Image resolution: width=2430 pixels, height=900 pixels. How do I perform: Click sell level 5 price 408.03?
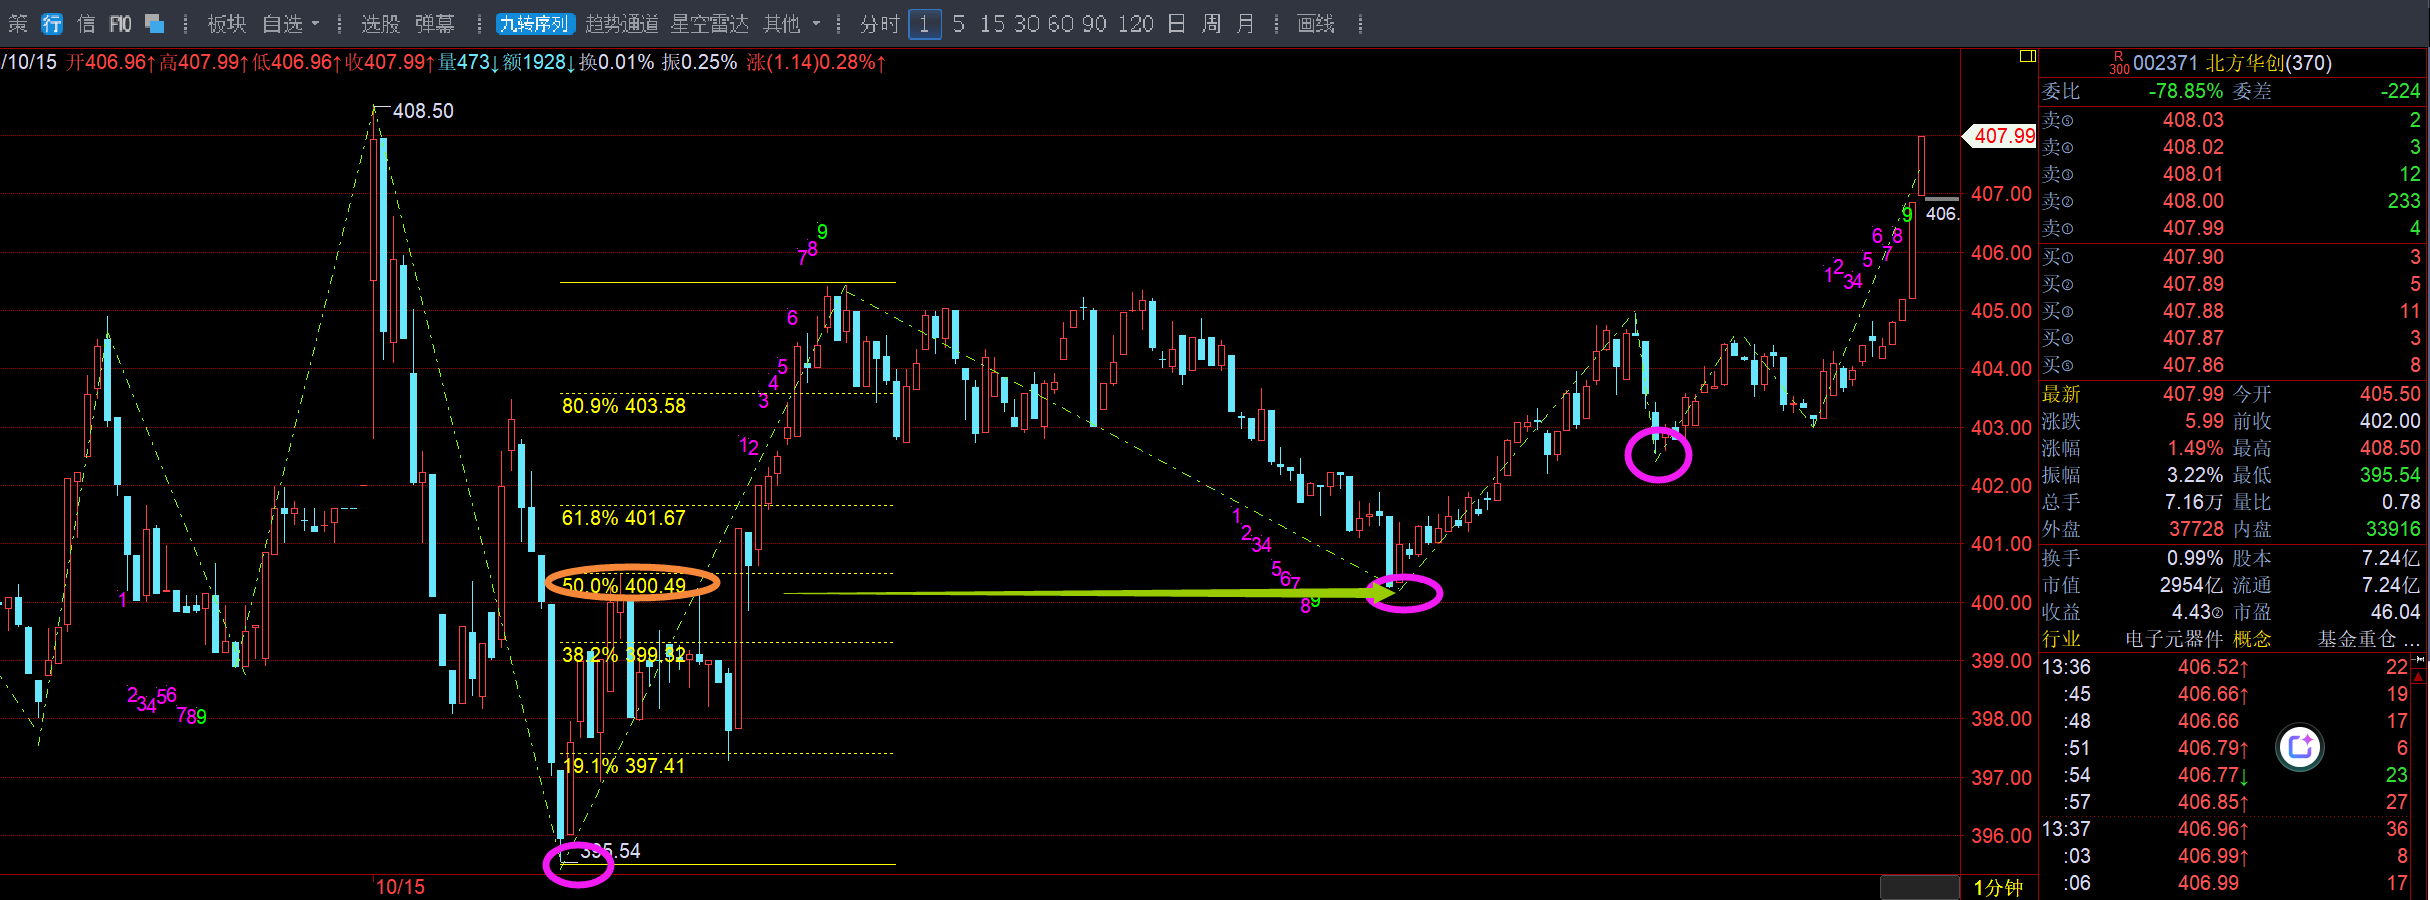(2193, 120)
